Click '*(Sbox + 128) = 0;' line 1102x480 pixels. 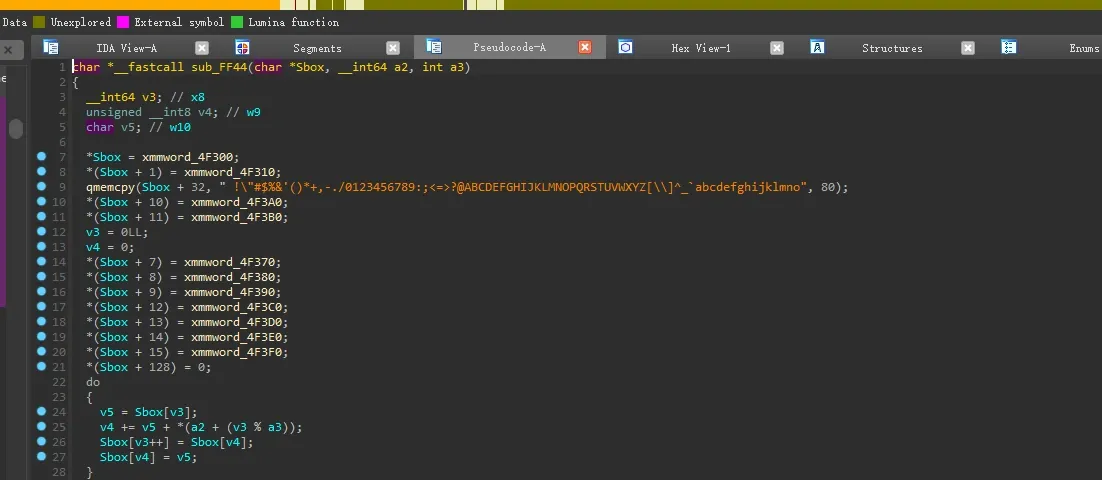(148, 367)
